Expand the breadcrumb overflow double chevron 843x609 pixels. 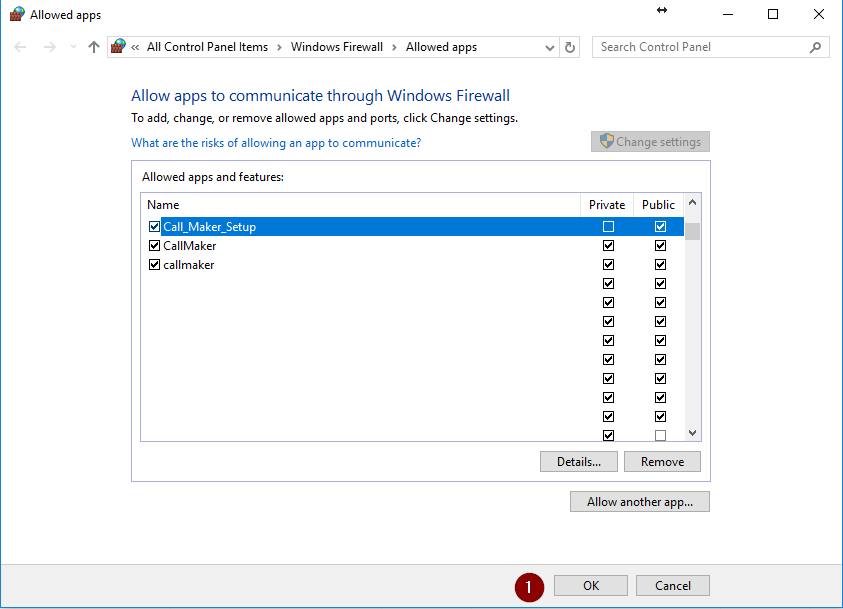pos(135,48)
